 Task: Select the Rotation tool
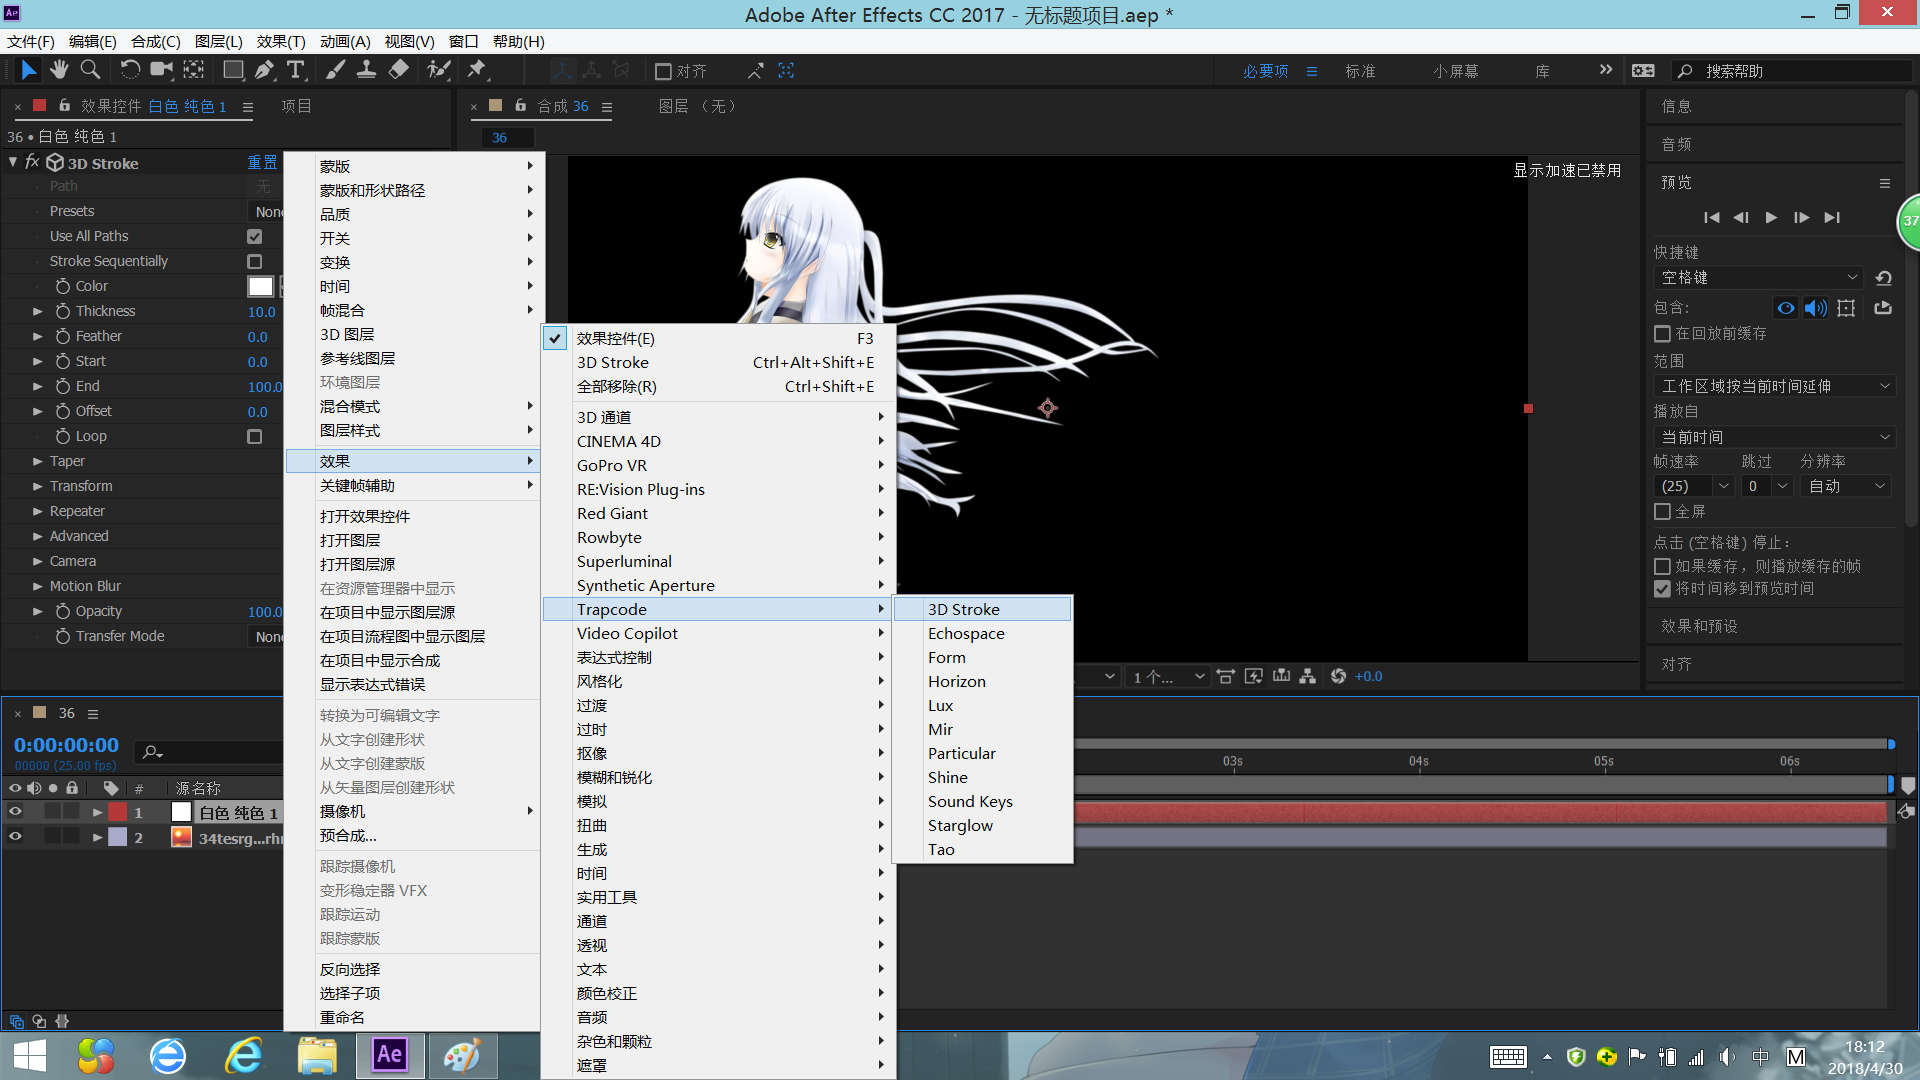(x=130, y=70)
